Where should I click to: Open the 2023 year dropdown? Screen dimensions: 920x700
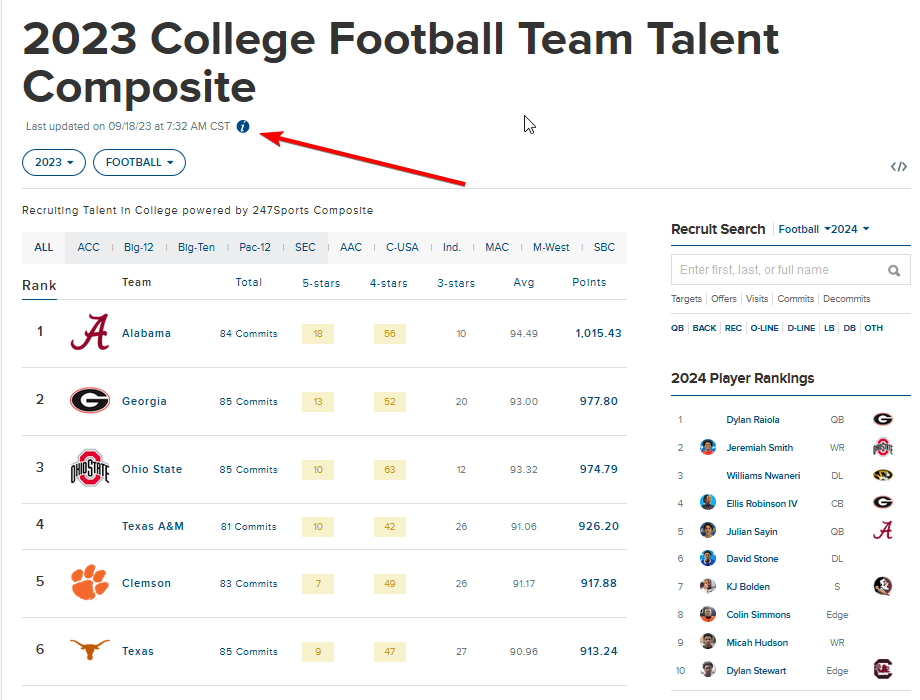coord(54,162)
